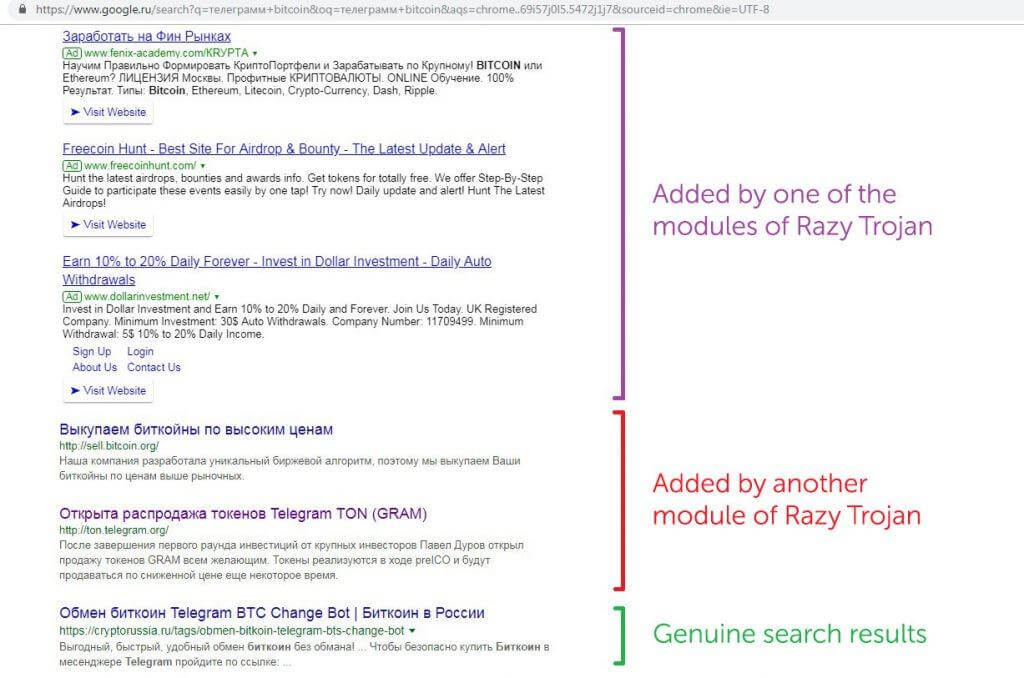
Task: Open the 'Выкупаем биткойны по высоким ценам' result
Action: tap(196, 430)
